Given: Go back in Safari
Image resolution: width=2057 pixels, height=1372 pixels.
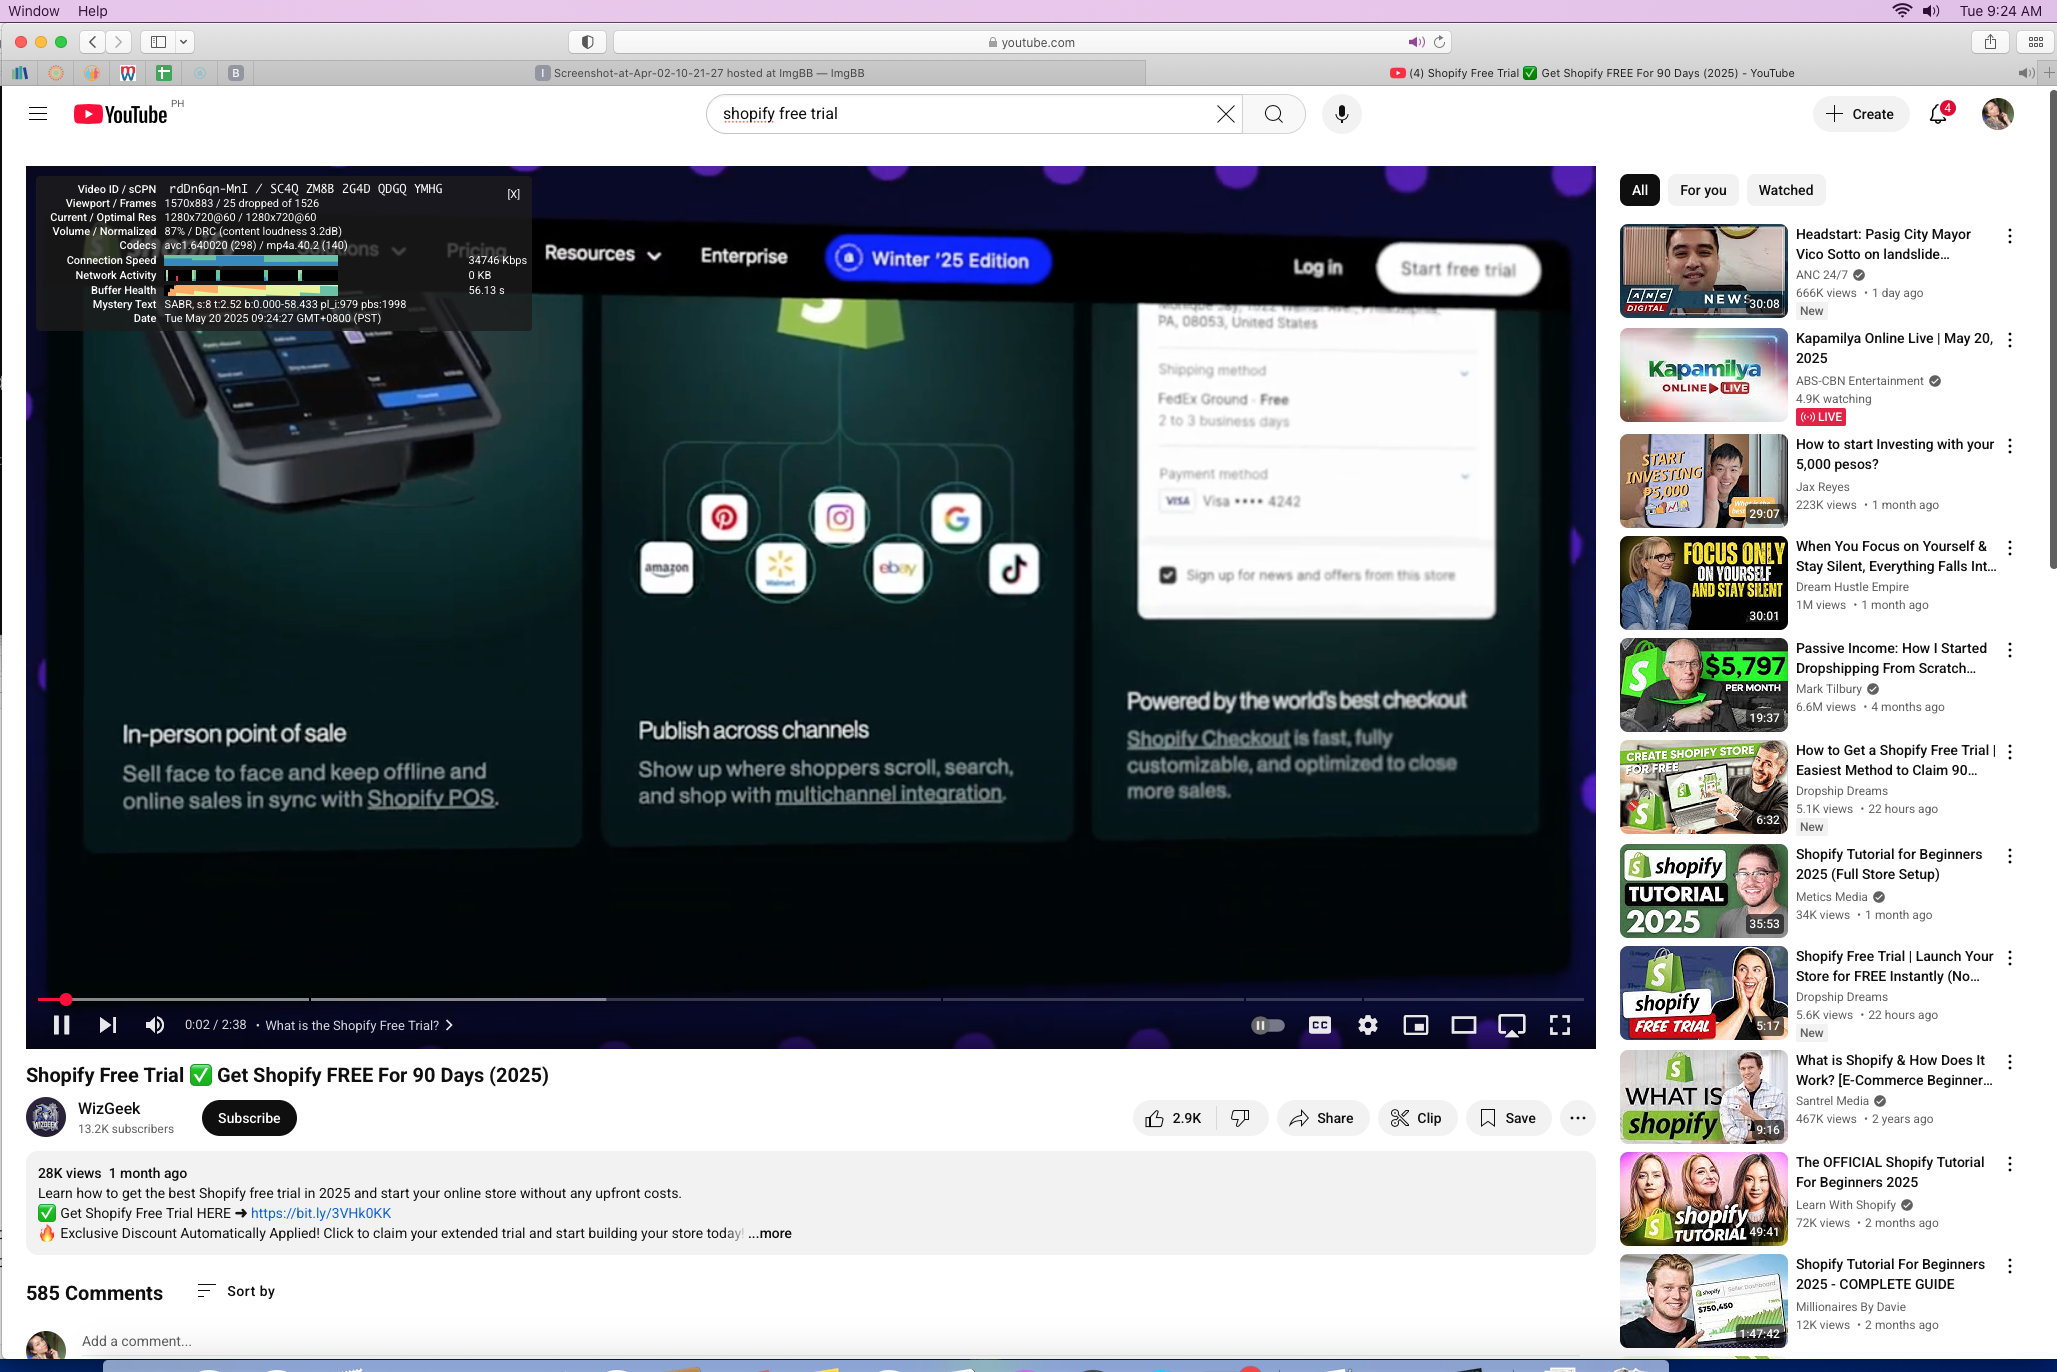Looking at the screenshot, I should 93,42.
